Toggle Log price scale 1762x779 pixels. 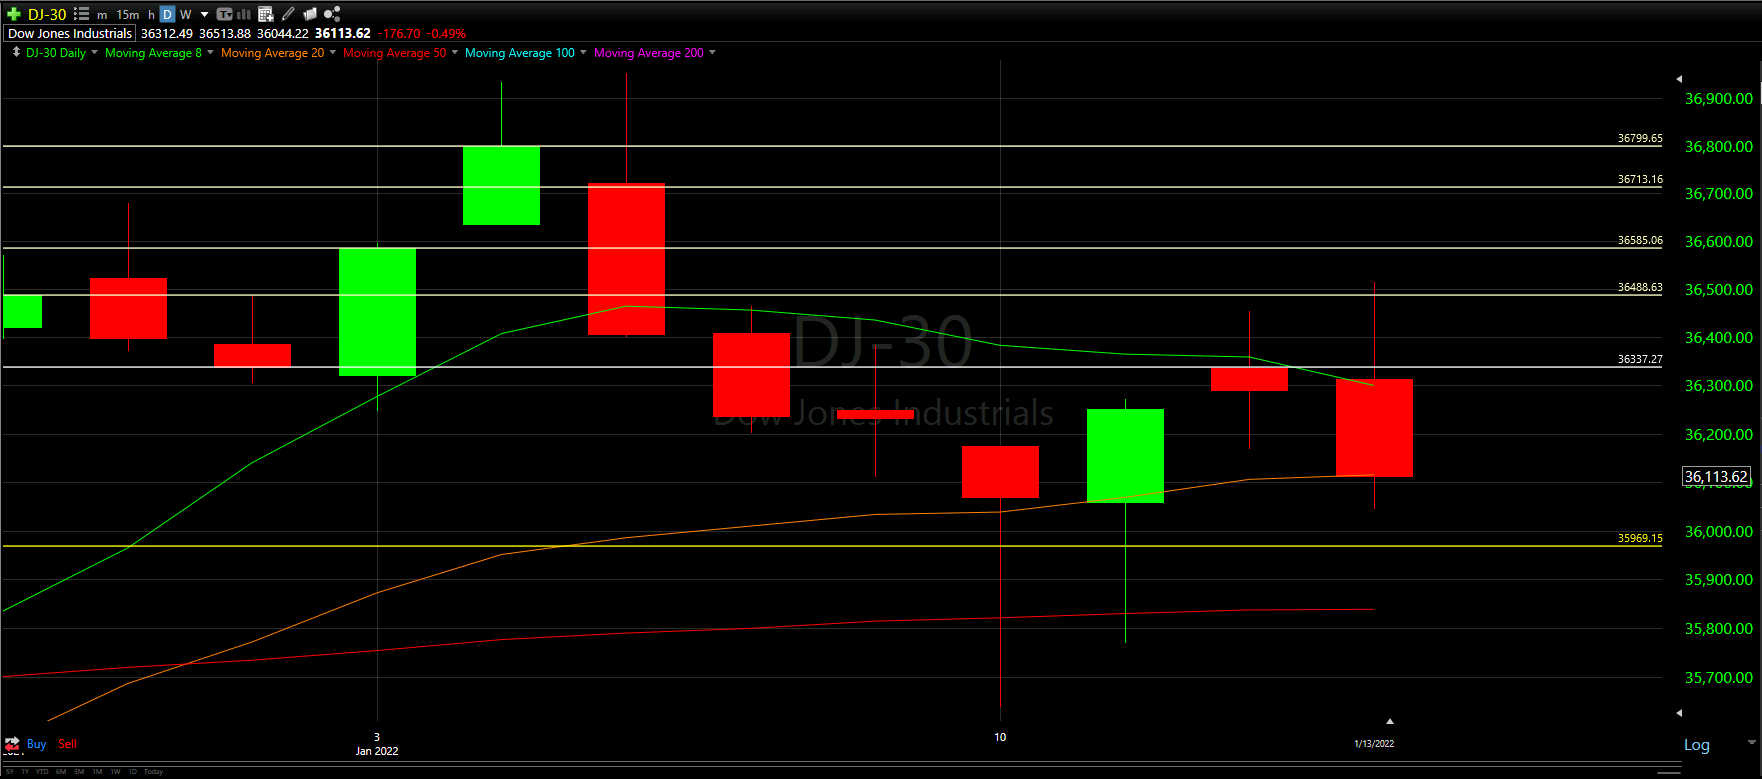point(1697,745)
